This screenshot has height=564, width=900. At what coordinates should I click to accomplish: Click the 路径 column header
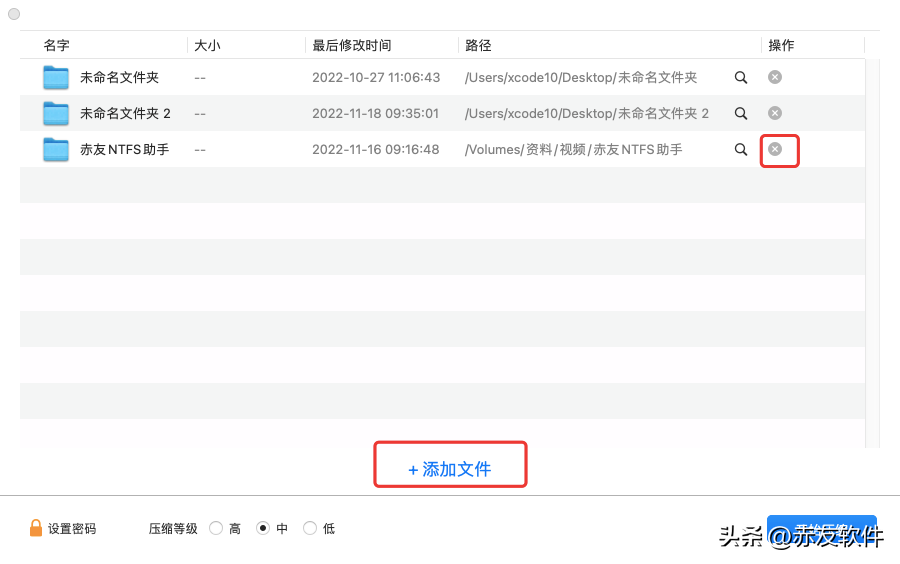pos(478,45)
